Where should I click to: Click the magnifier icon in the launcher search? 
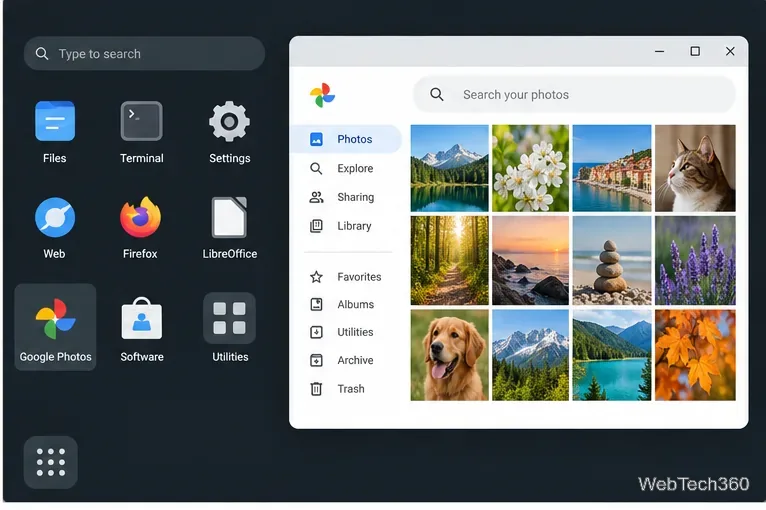point(42,54)
